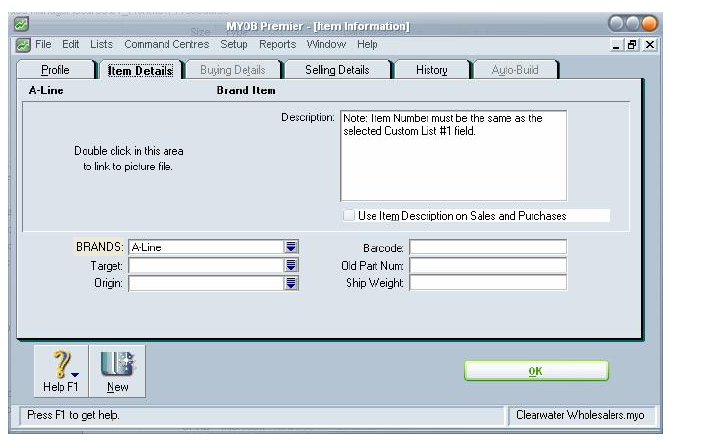Open the Target dropdown list
This screenshot has height=440, width=722.
click(291, 265)
